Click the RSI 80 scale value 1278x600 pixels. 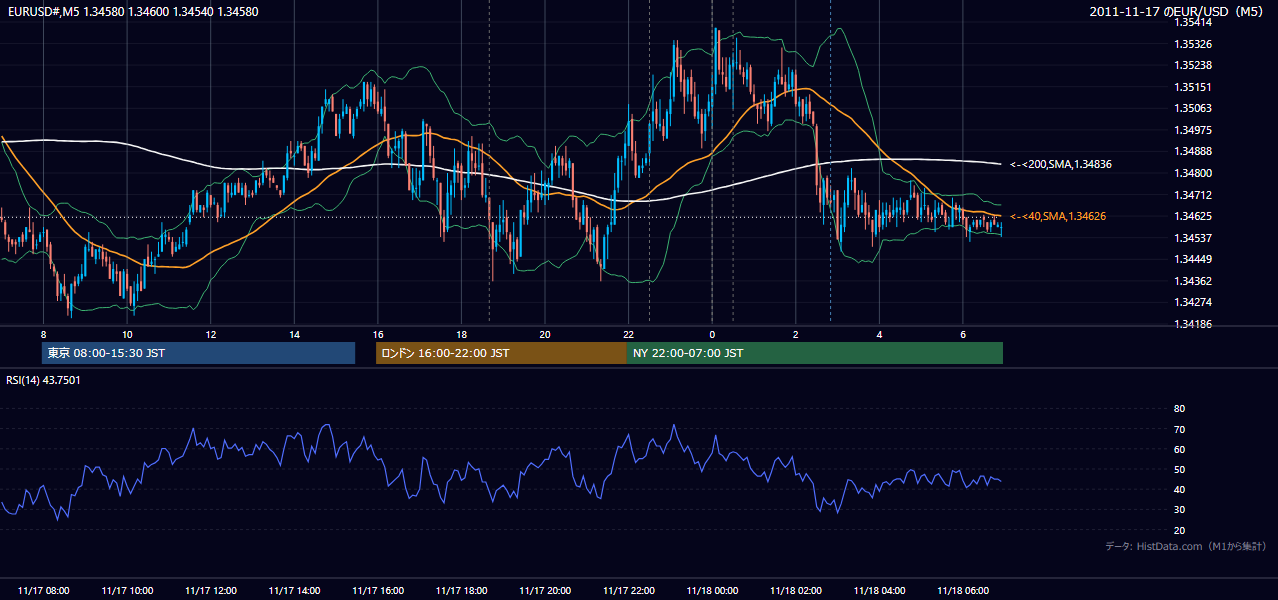[1179, 409]
